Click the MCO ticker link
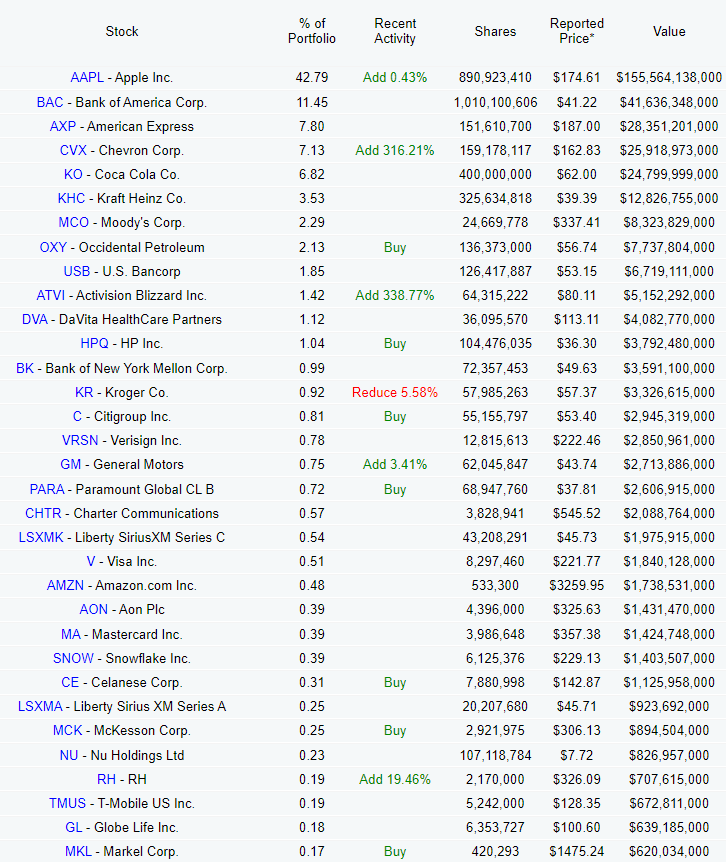 (74, 223)
